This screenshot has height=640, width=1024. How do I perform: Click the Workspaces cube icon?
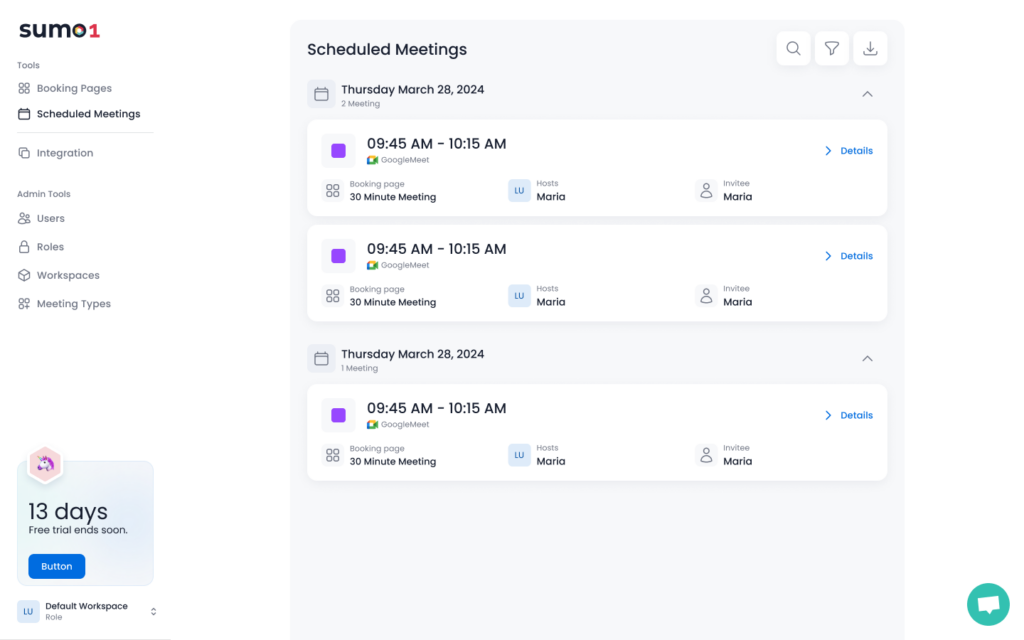click(24, 275)
